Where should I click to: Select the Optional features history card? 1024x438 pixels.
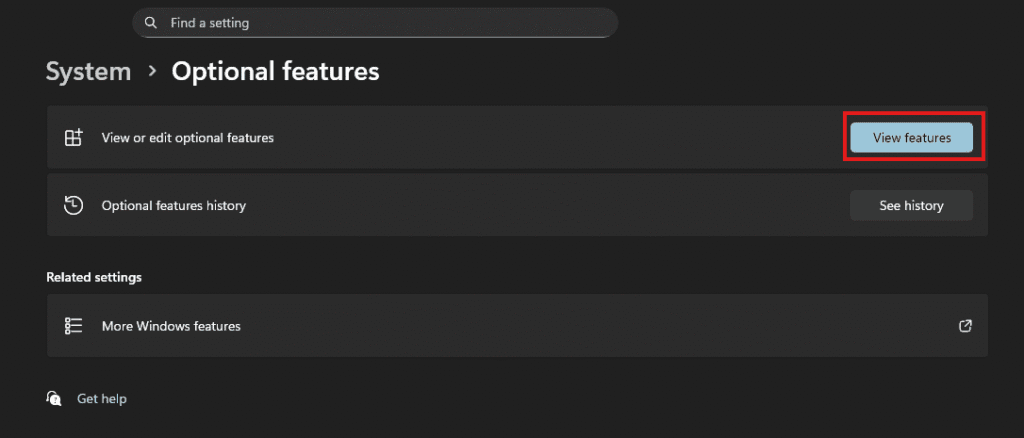pyautogui.click(x=500, y=205)
